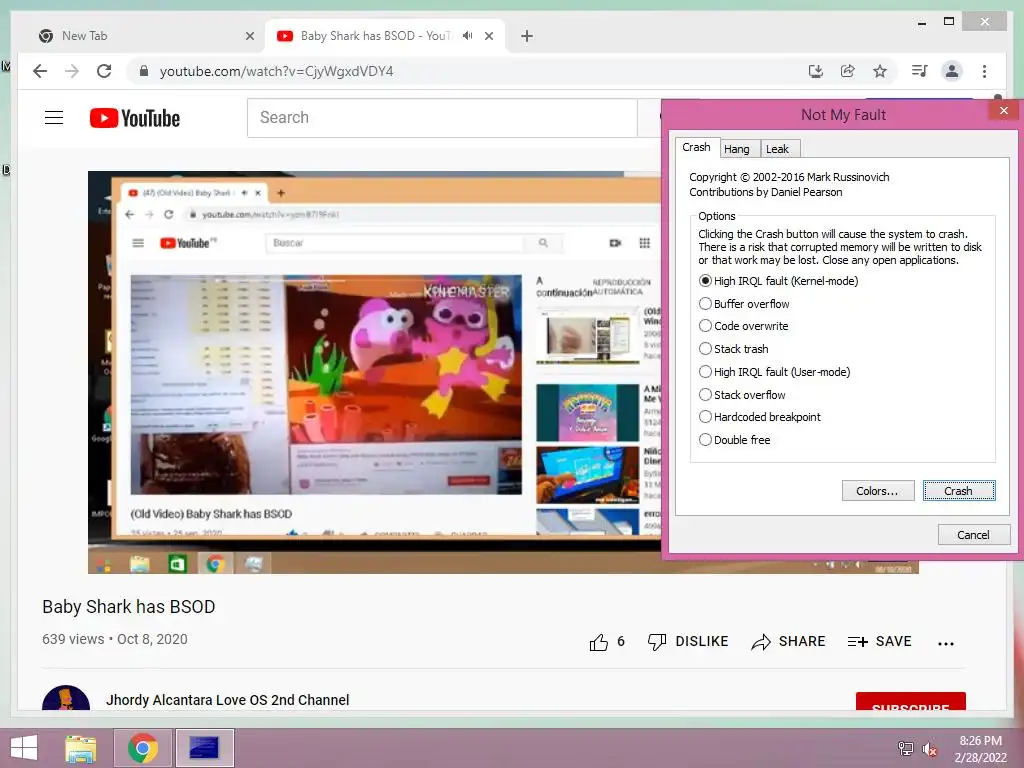The image size is (1024, 768).
Task: Close the New Tab tab
Action: click(249, 36)
